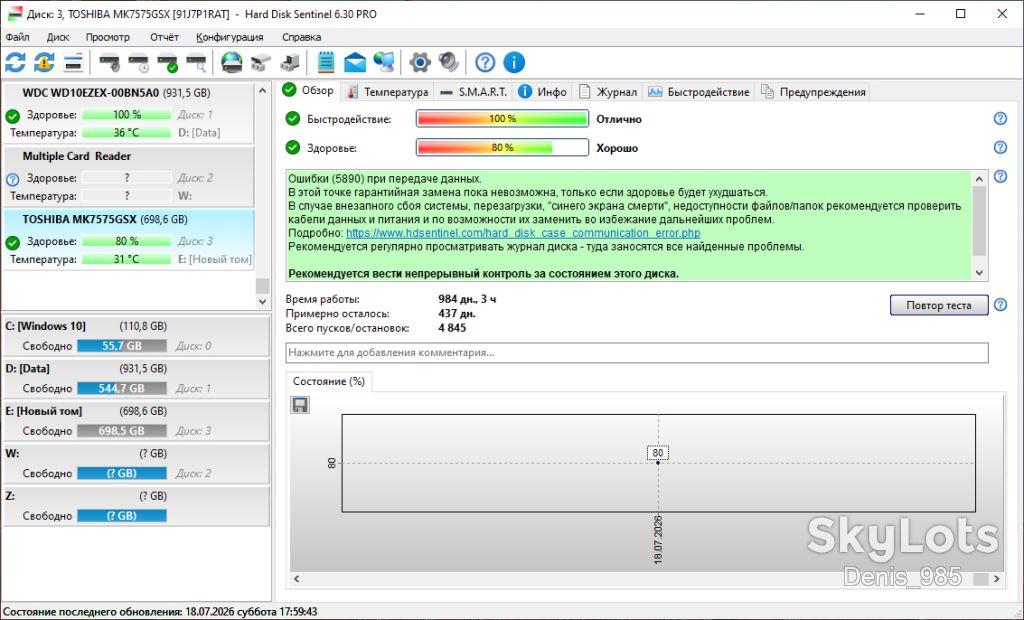The height and width of the screenshot is (620, 1024).
Task: Click the Состояние (%) chart tab
Action: click(328, 382)
